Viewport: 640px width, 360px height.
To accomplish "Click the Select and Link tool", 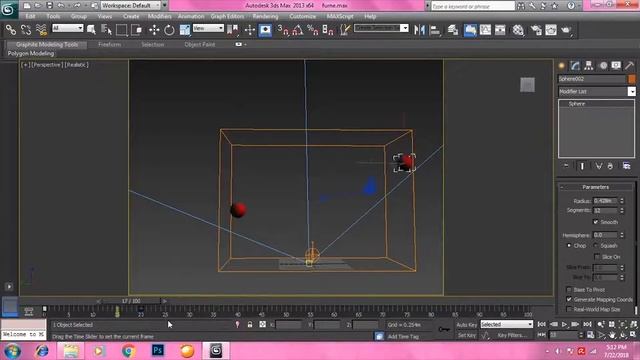I will coord(11,30).
